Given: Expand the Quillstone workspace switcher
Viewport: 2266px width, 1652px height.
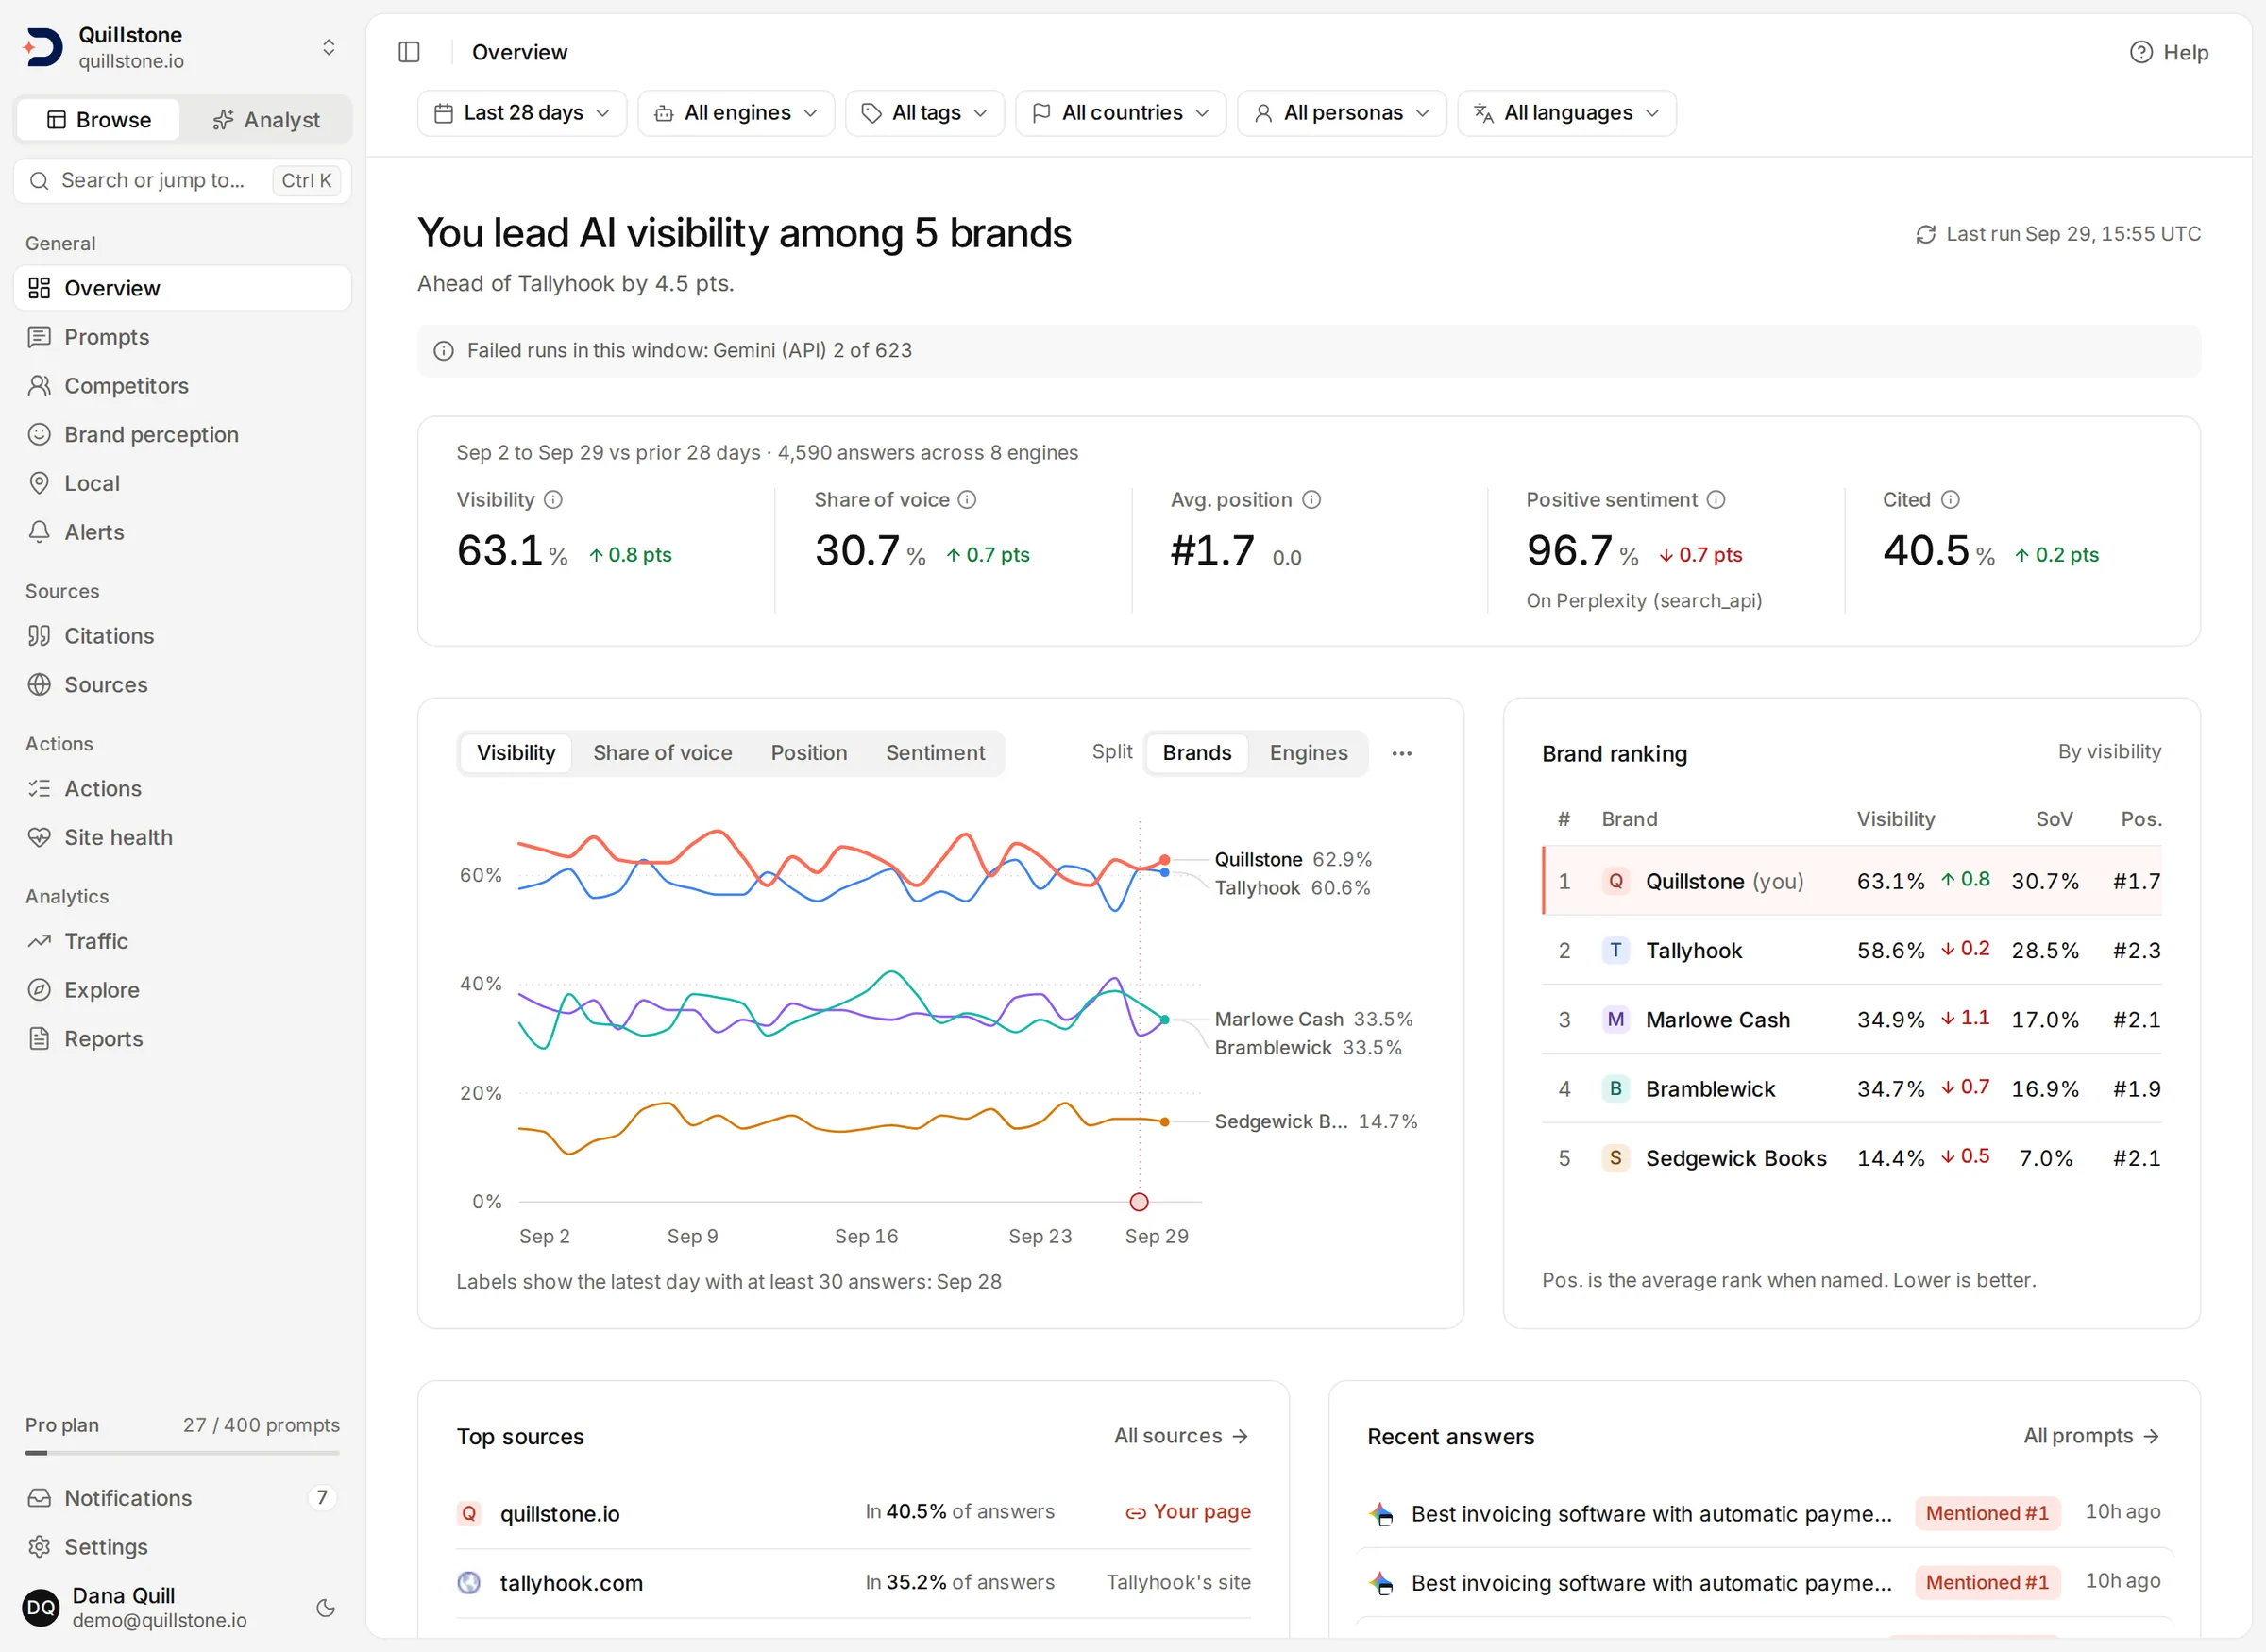Looking at the screenshot, I should pos(182,47).
